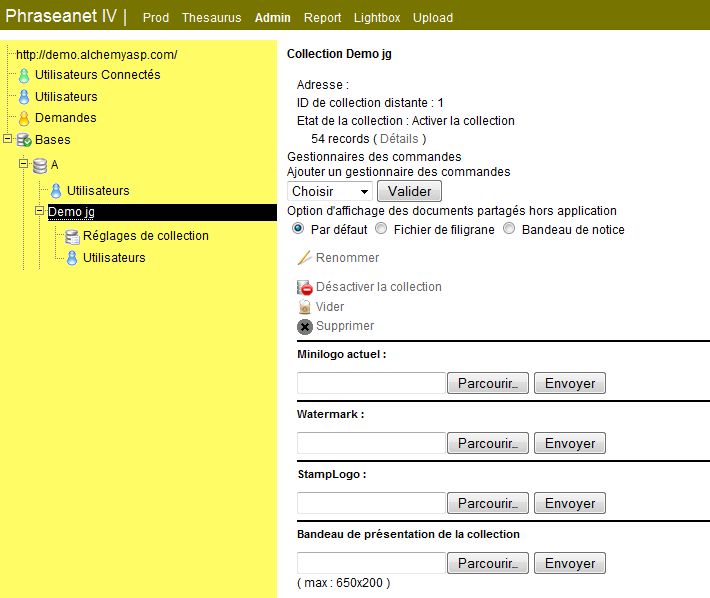710x598 pixels.
Task: Click Parcourir for Minilogo actuel
Action: click(x=488, y=383)
